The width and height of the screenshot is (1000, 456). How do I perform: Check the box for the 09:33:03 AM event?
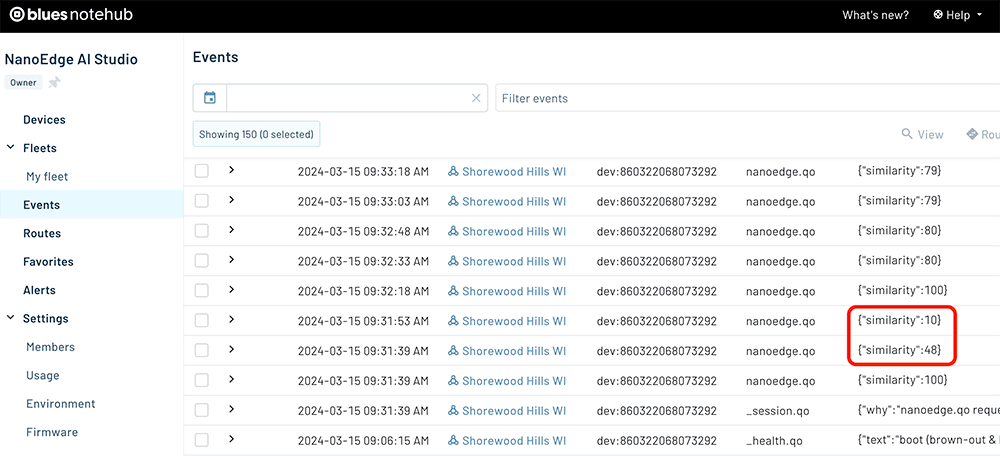coord(202,201)
